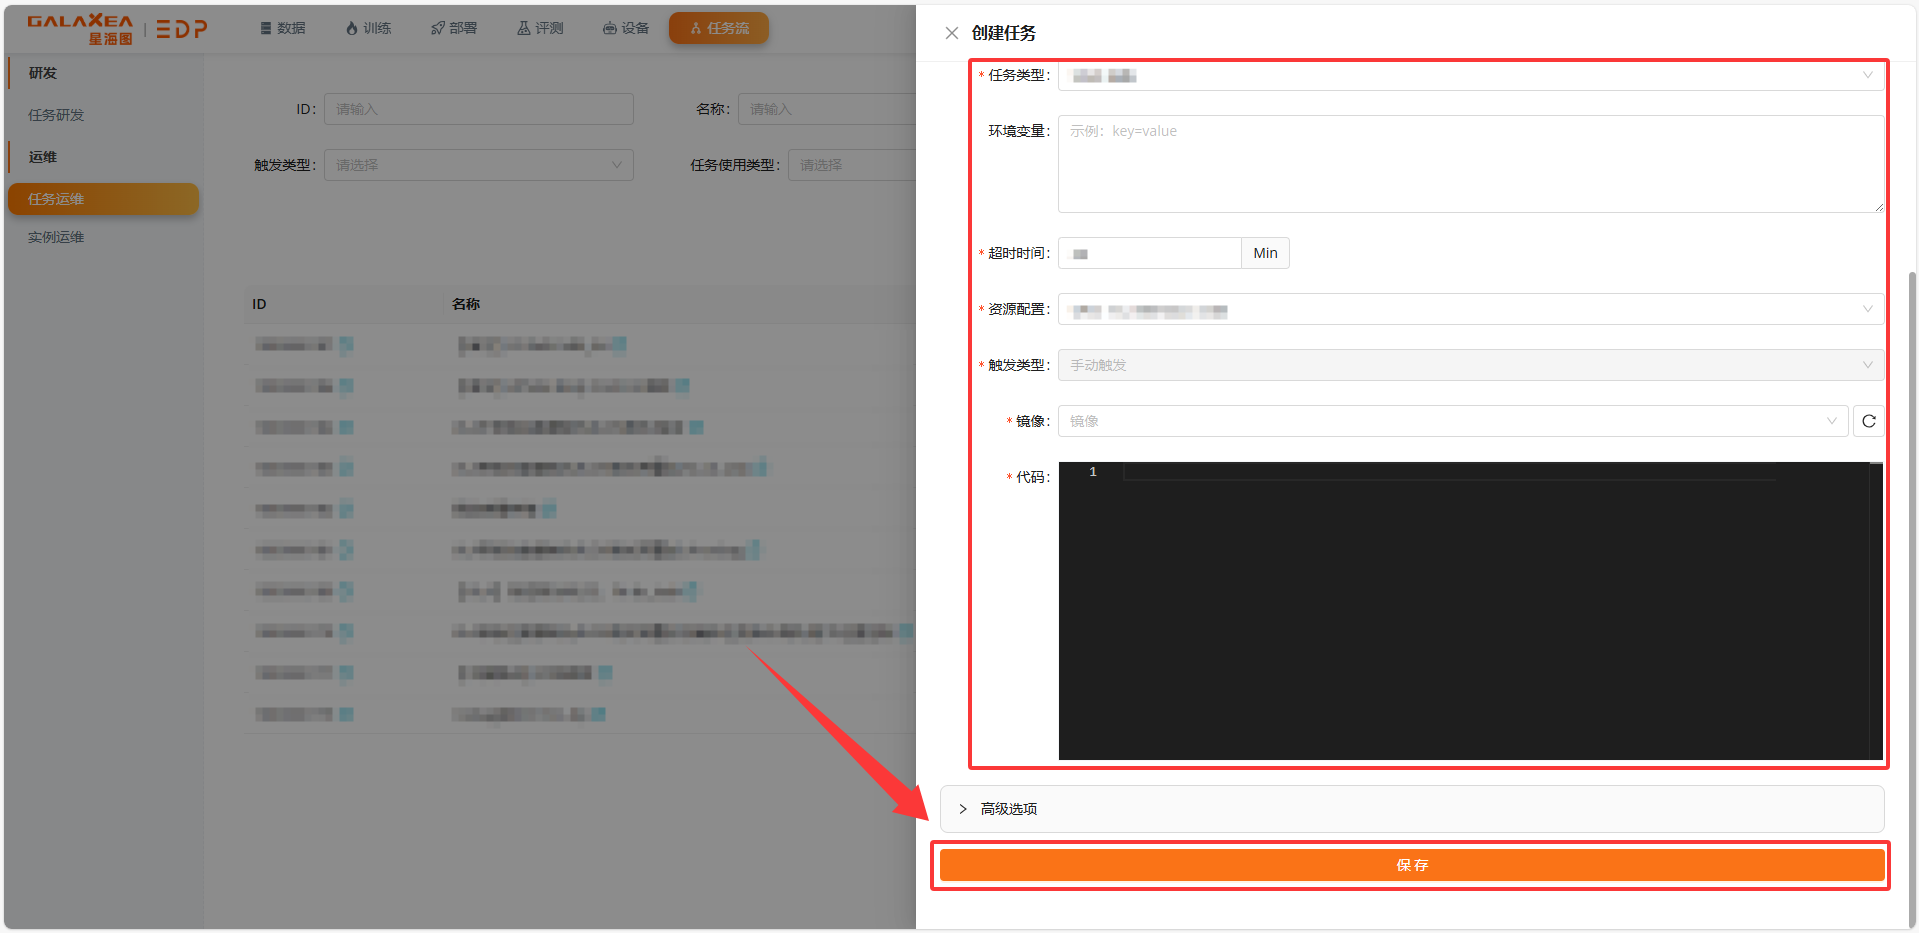Go to the 部署 section
Screen dimensions: 1919x933
pyautogui.click(x=454, y=28)
